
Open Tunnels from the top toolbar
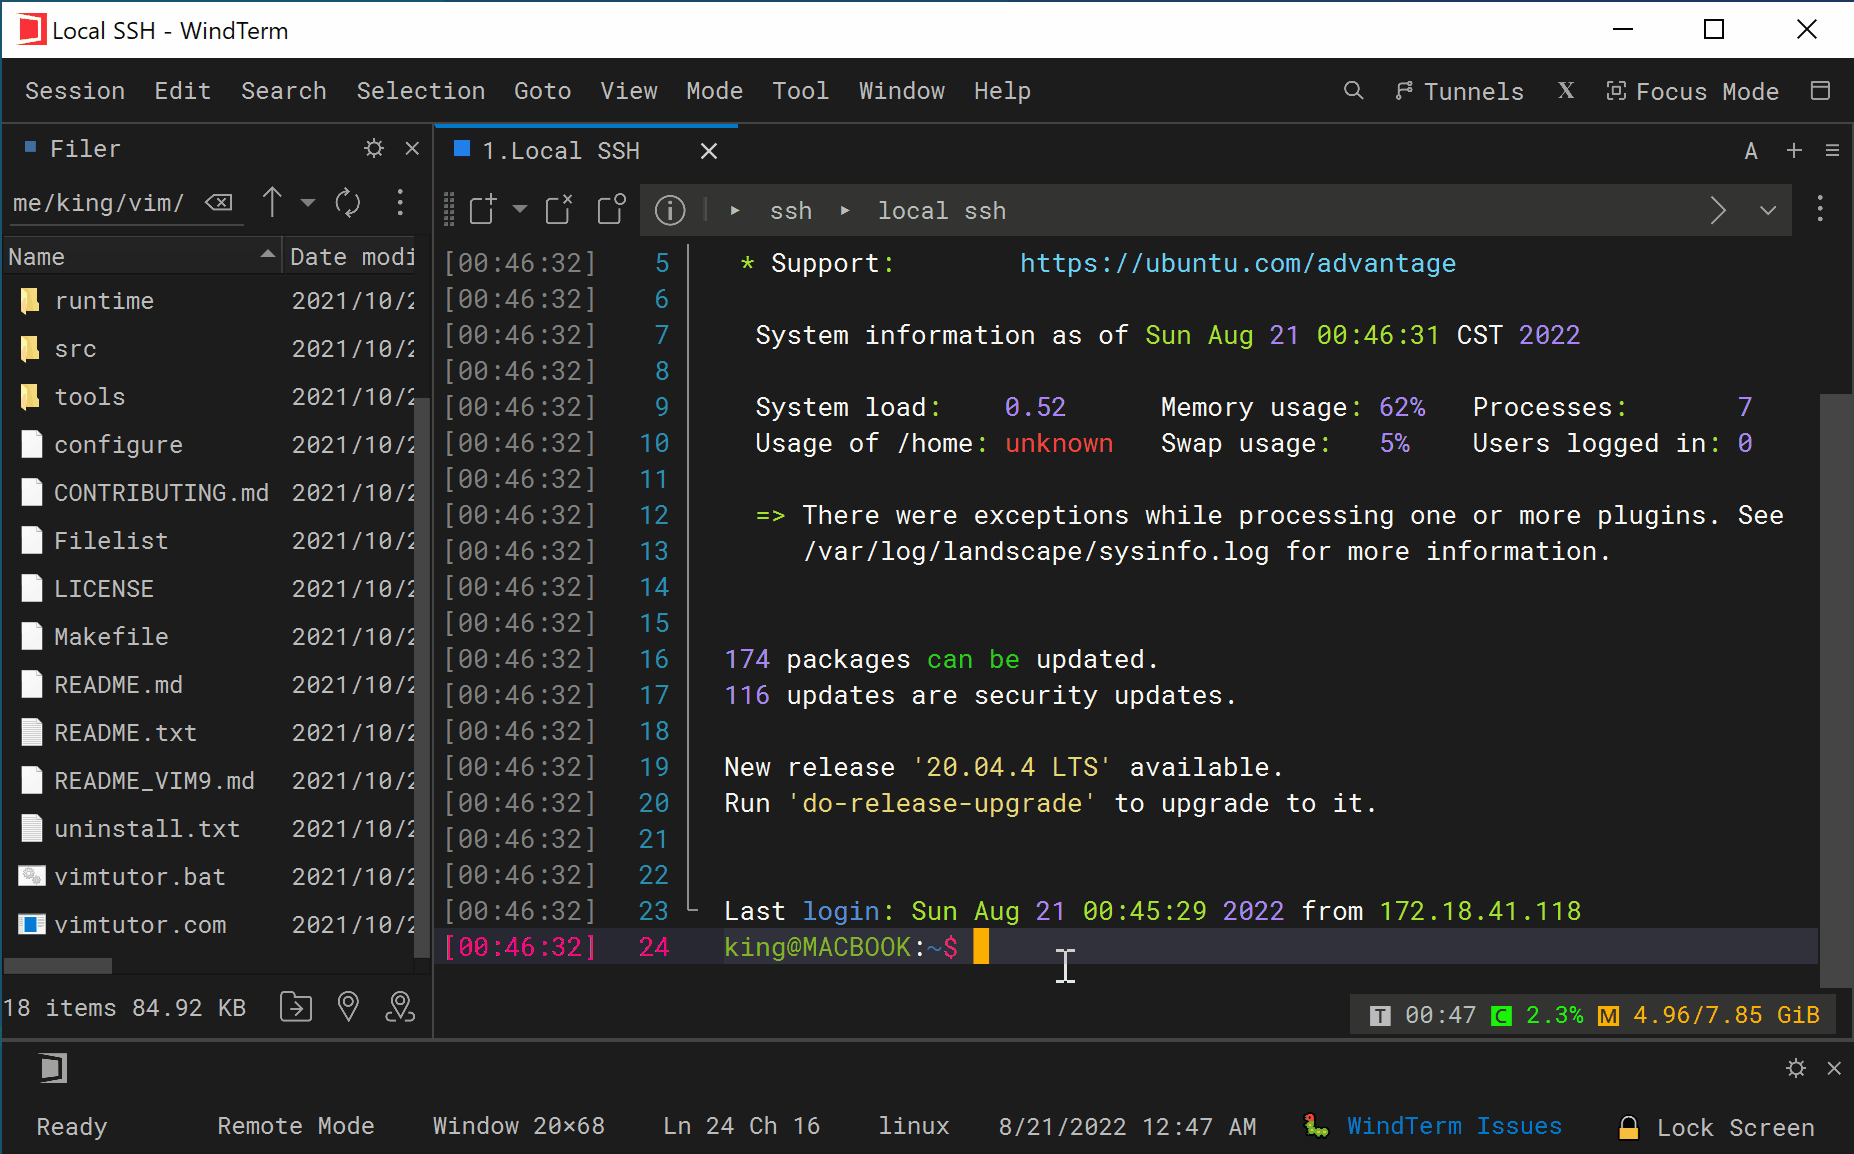1459,91
